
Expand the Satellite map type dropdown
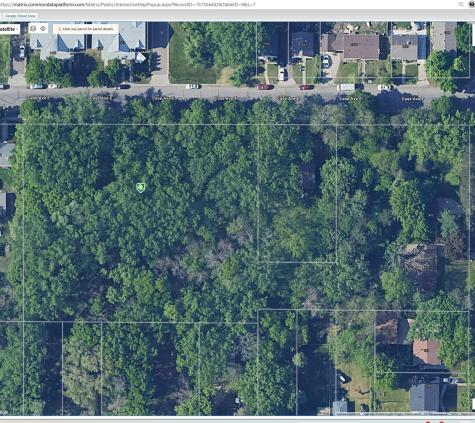point(9,29)
